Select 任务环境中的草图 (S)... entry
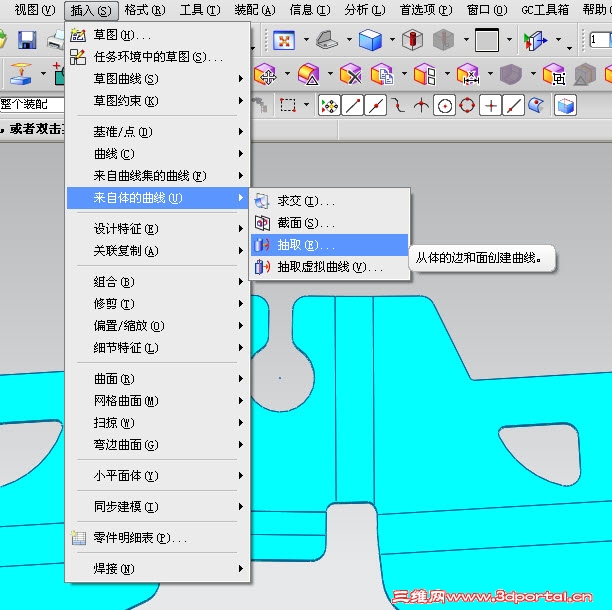 point(158,57)
